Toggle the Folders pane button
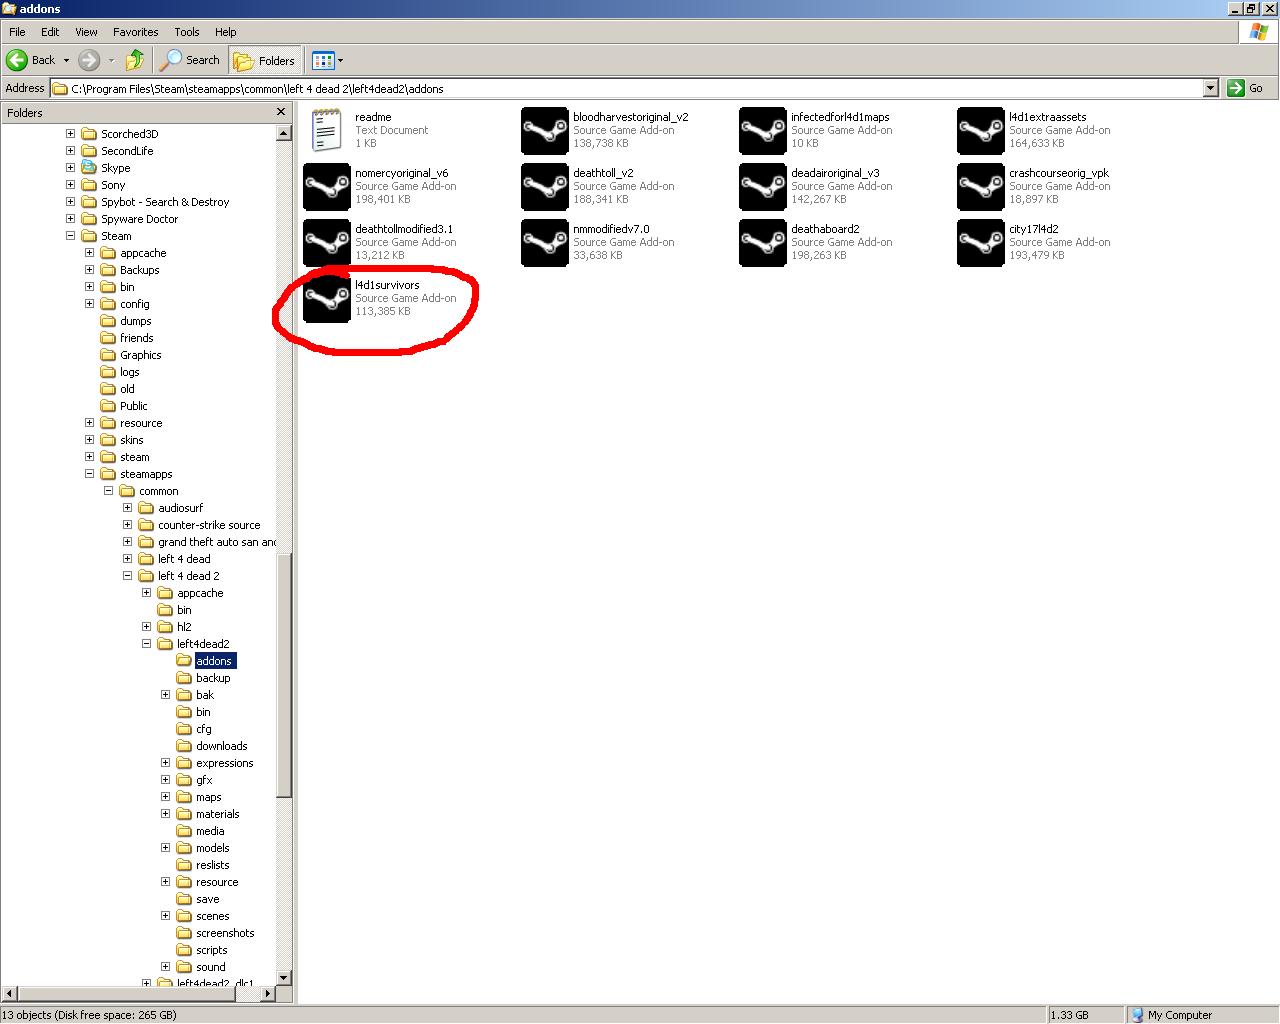 [x=264, y=60]
